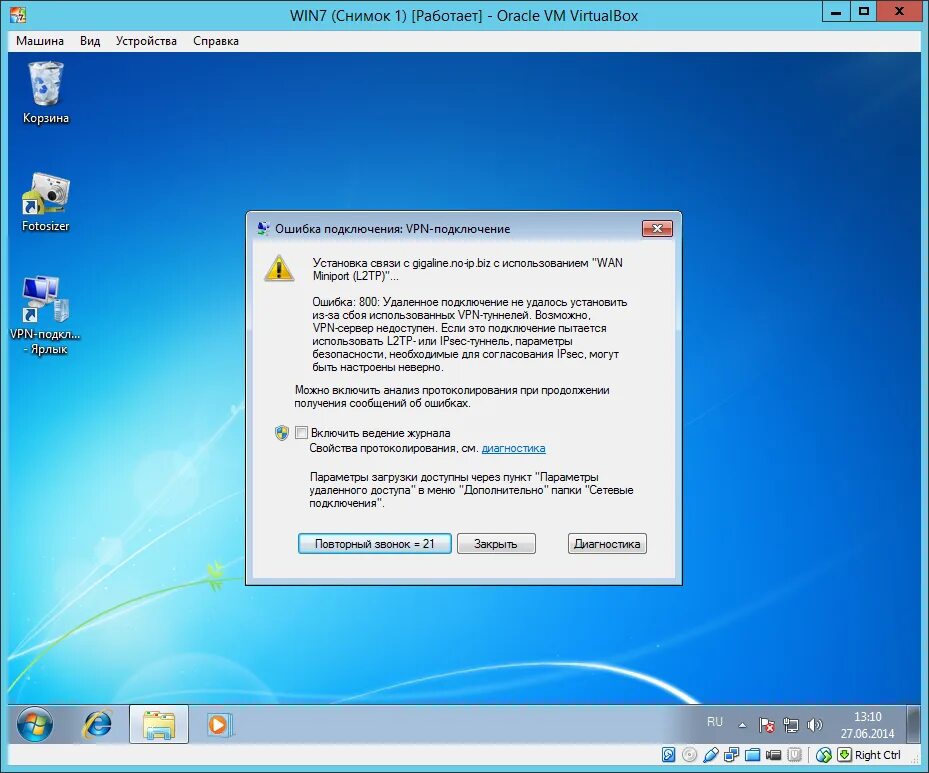Viewport: 929px width, 773px height.
Task: Click the RU language indicator
Action: tap(715, 722)
